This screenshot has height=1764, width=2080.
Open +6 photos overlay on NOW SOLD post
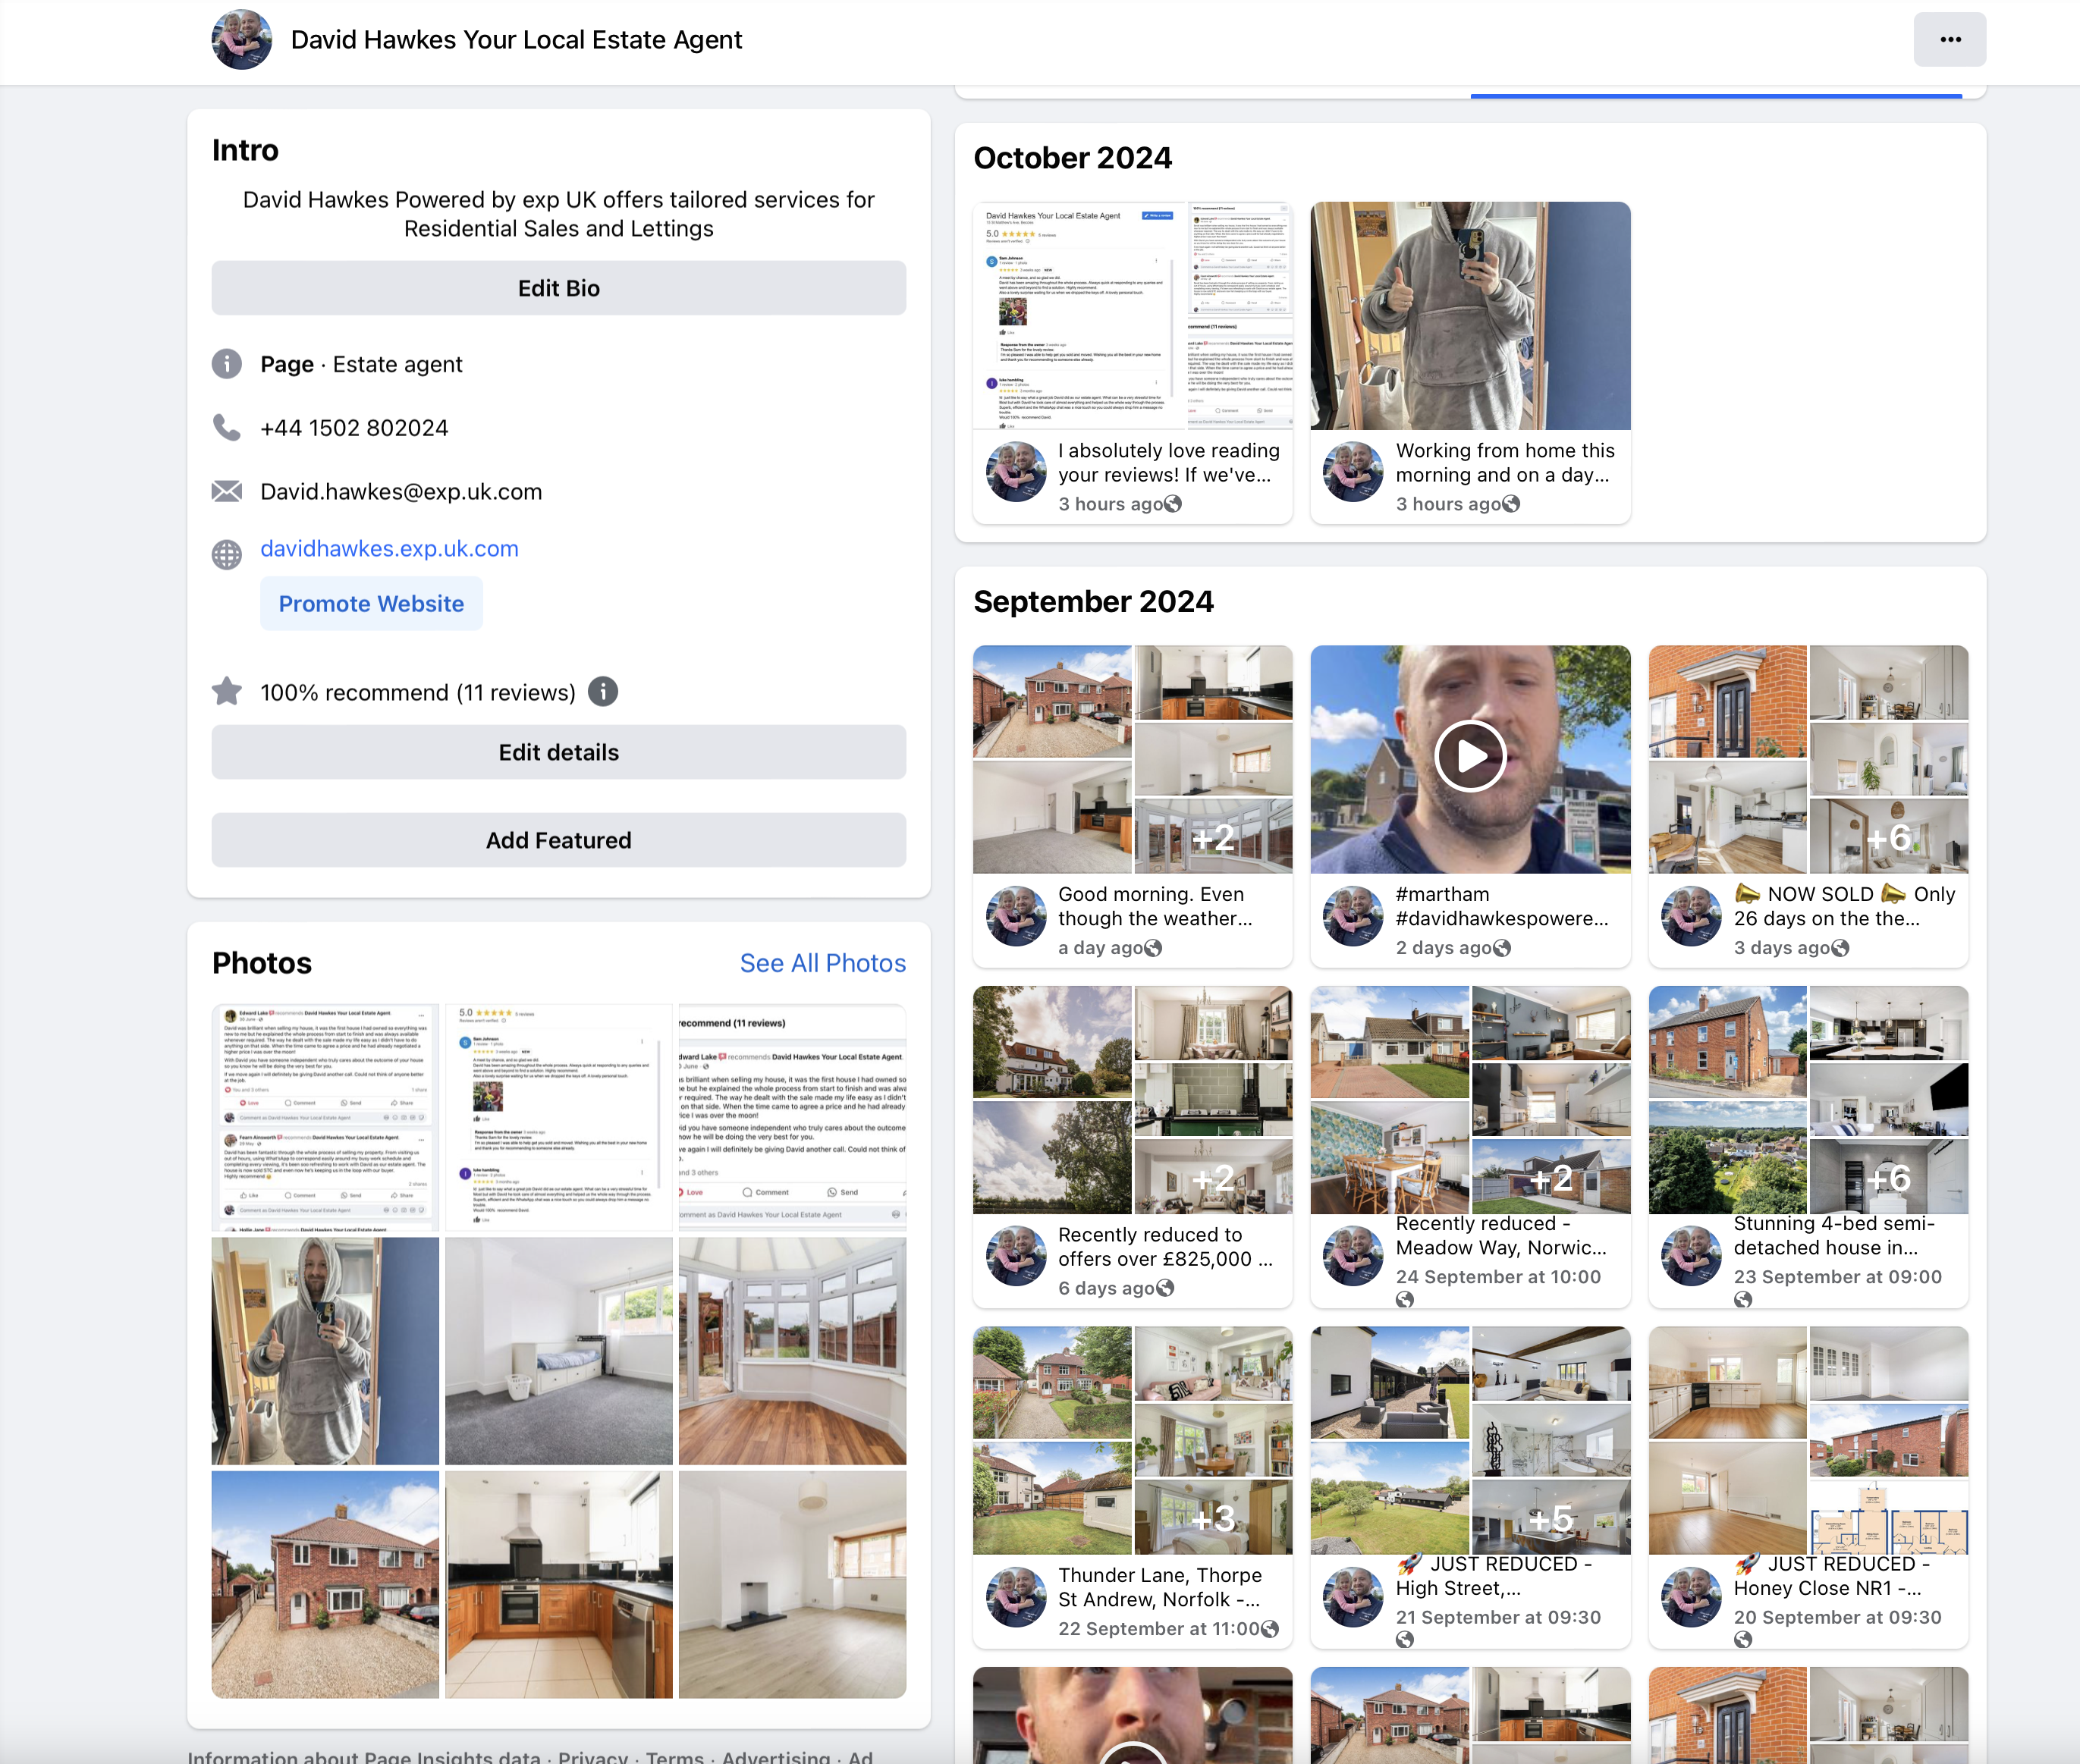coord(1889,837)
